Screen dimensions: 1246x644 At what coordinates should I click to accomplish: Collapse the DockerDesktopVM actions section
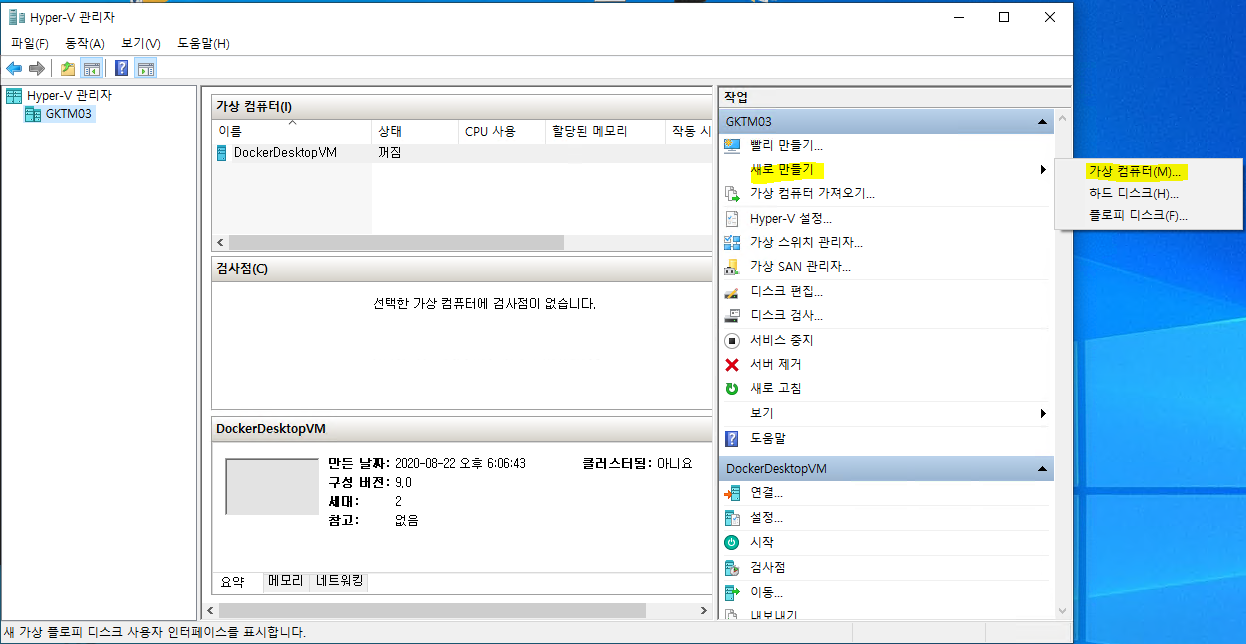(x=1042, y=469)
